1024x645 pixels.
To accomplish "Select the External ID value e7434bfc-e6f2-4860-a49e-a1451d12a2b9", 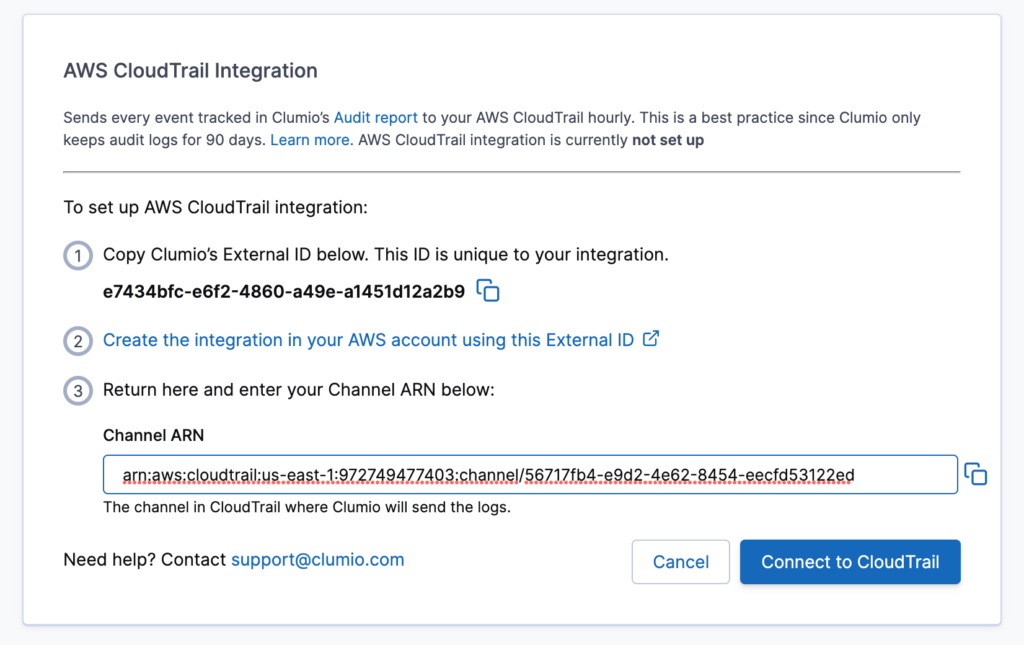I will click(284, 291).
